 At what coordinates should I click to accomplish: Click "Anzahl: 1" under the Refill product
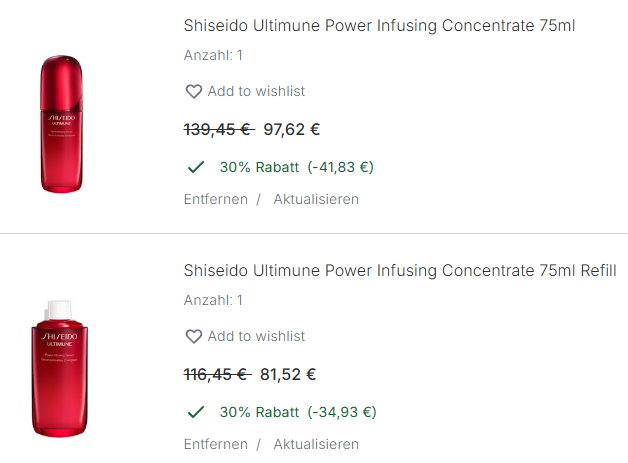click(x=213, y=300)
